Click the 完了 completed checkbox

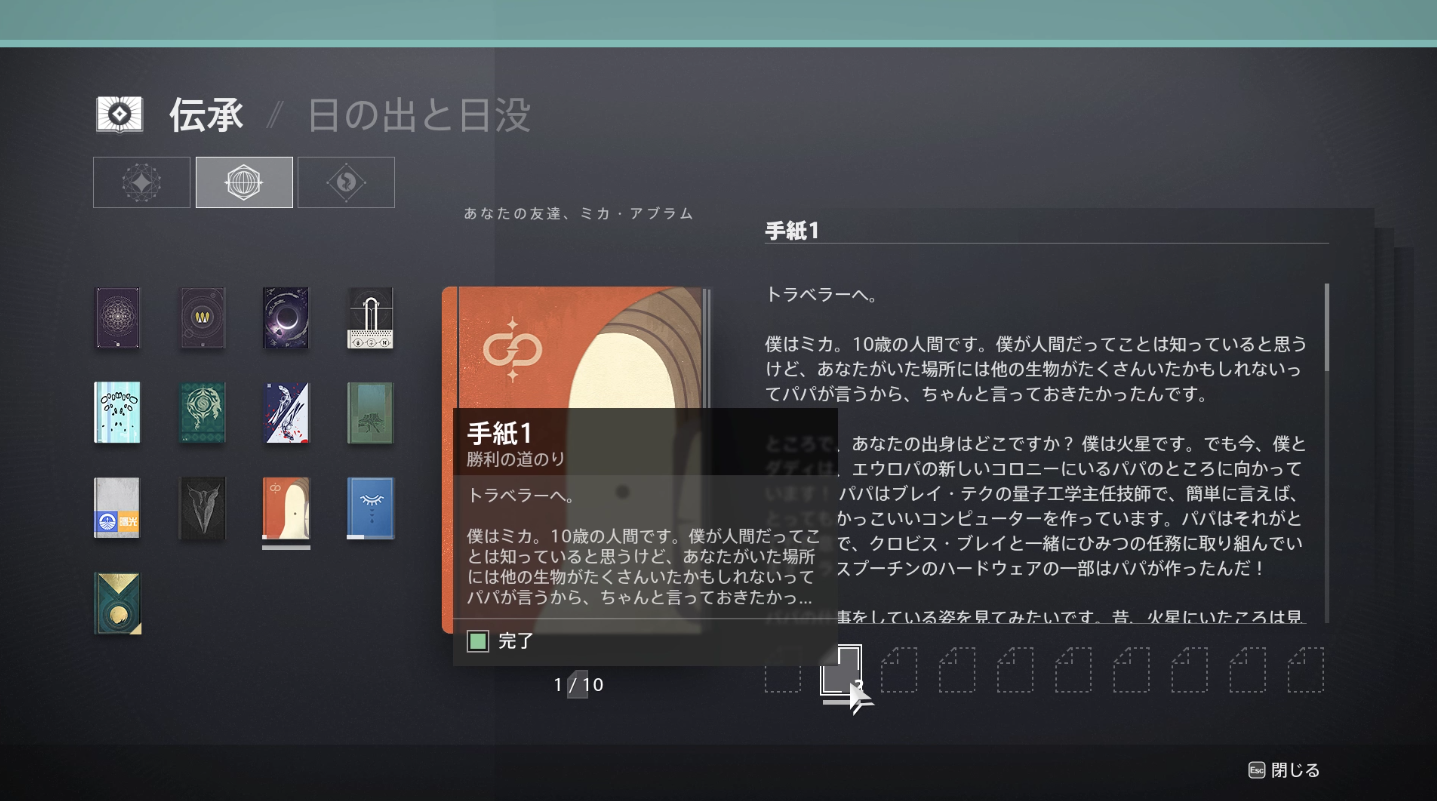pyautogui.click(x=478, y=641)
